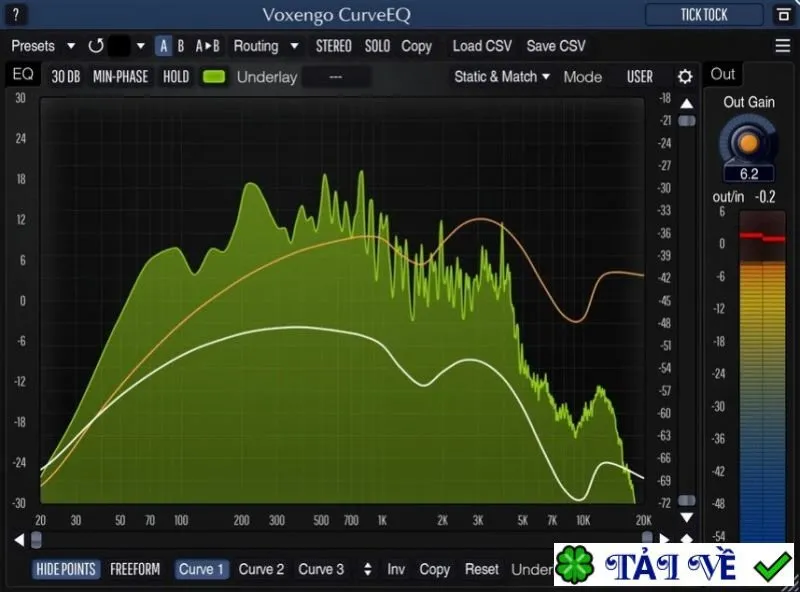Viewport: 800px width, 592px height.
Task: Open the Static & Match dropdown
Action: (502, 77)
